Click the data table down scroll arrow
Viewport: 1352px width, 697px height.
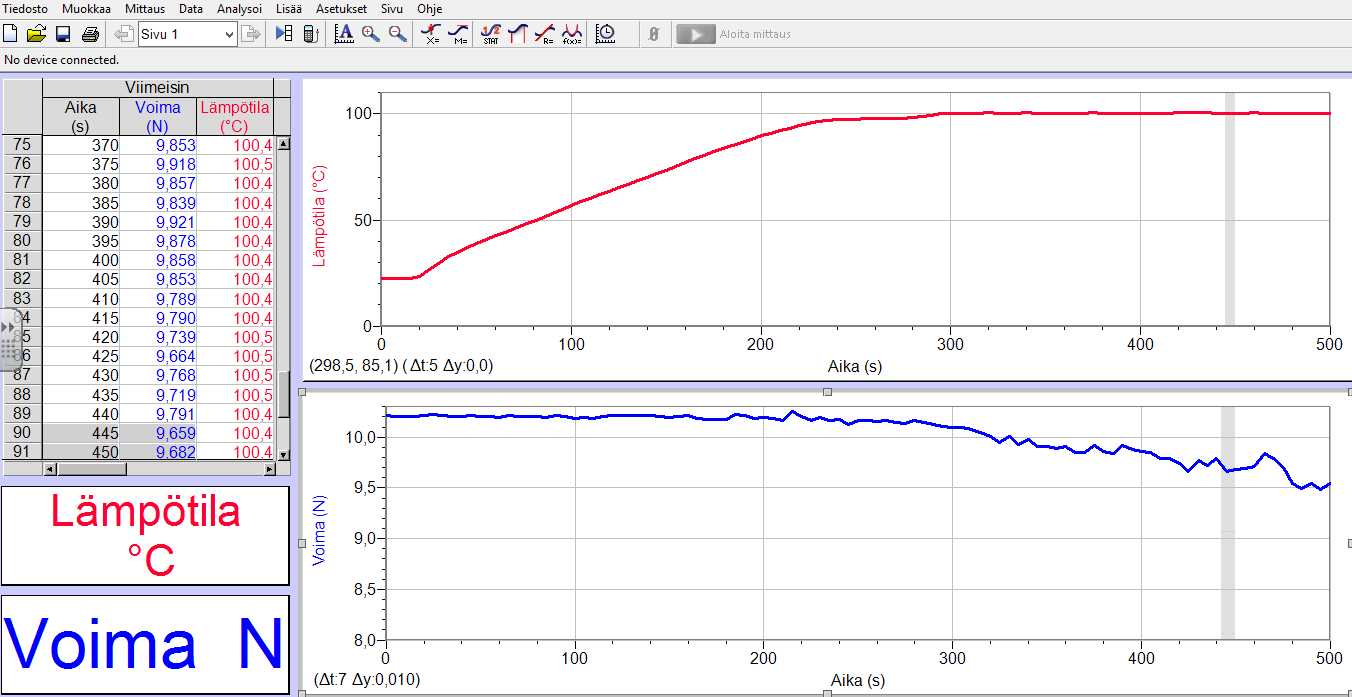click(x=283, y=454)
